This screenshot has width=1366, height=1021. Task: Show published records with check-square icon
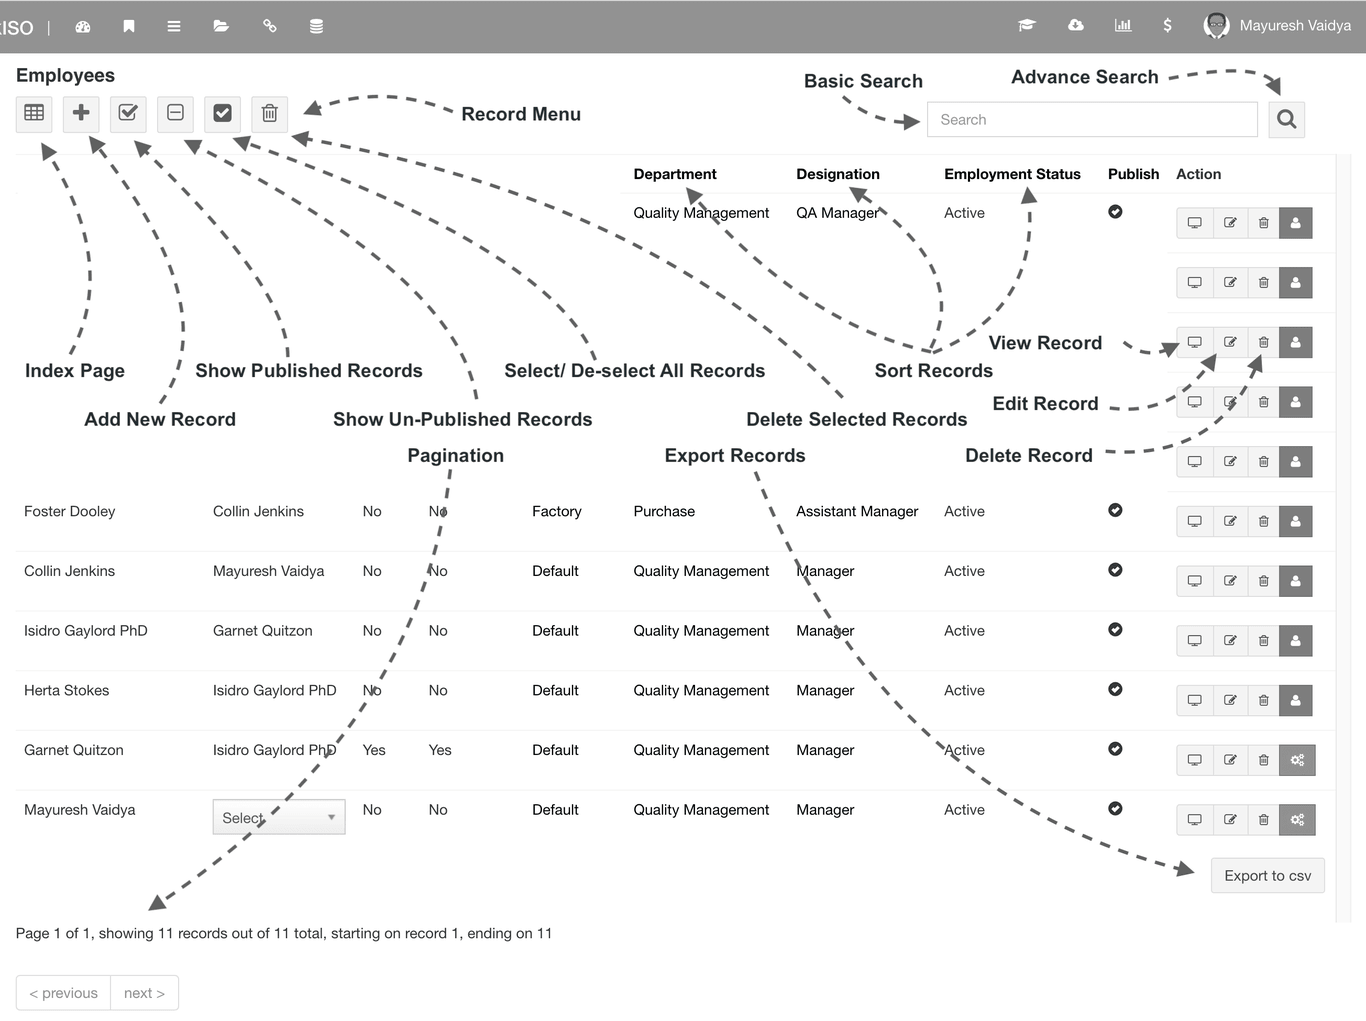[128, 113]
